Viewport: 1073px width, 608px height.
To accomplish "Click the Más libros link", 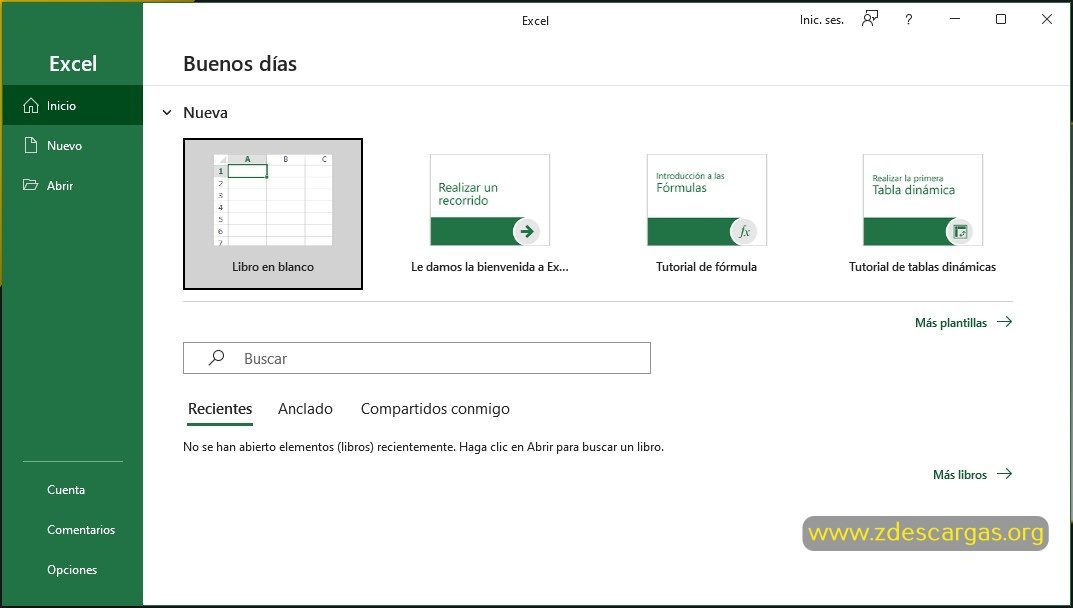I will pos(959,474).
